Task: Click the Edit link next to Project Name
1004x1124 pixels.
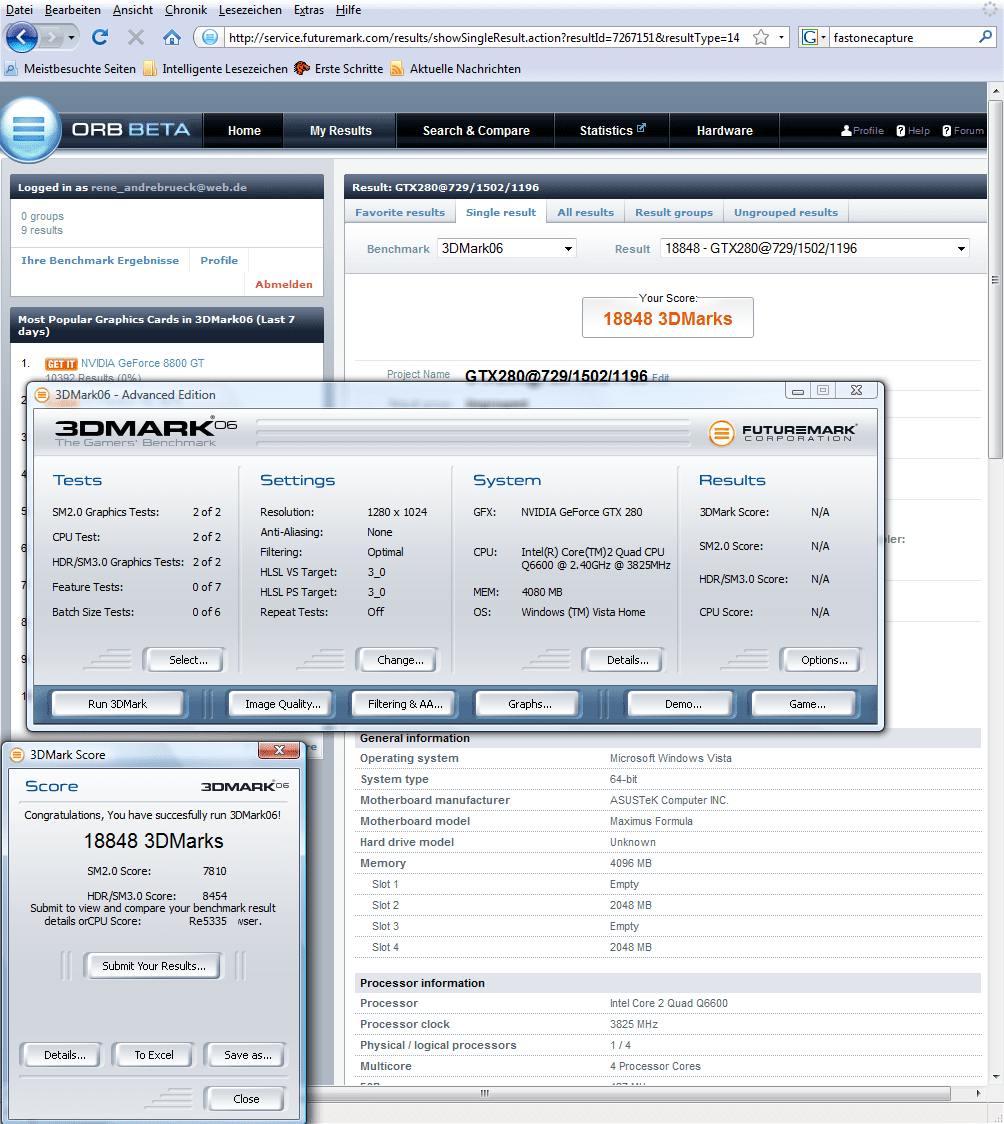Action: [660, 378]
